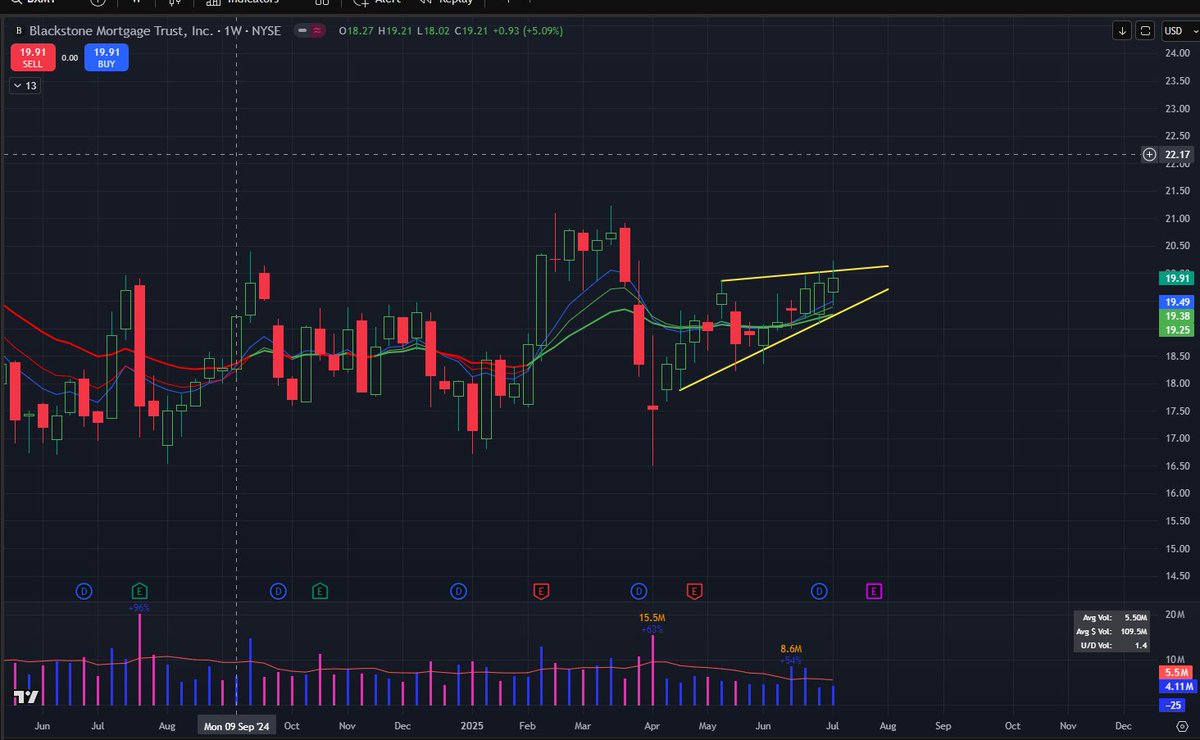Click the dividend D marker near April 2025
Viewport: 1200px width, 740px height.
(x=639, y=592)
